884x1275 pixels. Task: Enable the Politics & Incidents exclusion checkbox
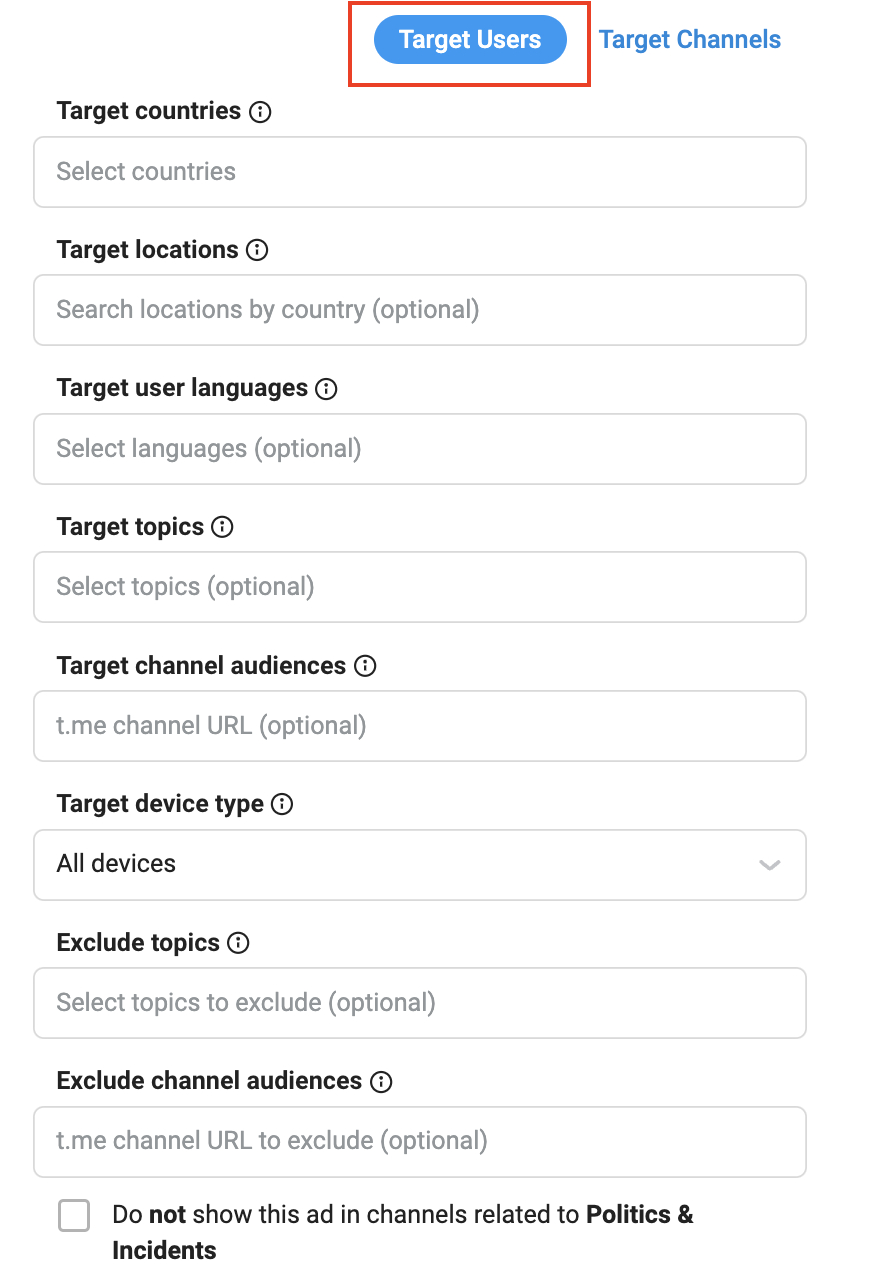(74, 1216)
